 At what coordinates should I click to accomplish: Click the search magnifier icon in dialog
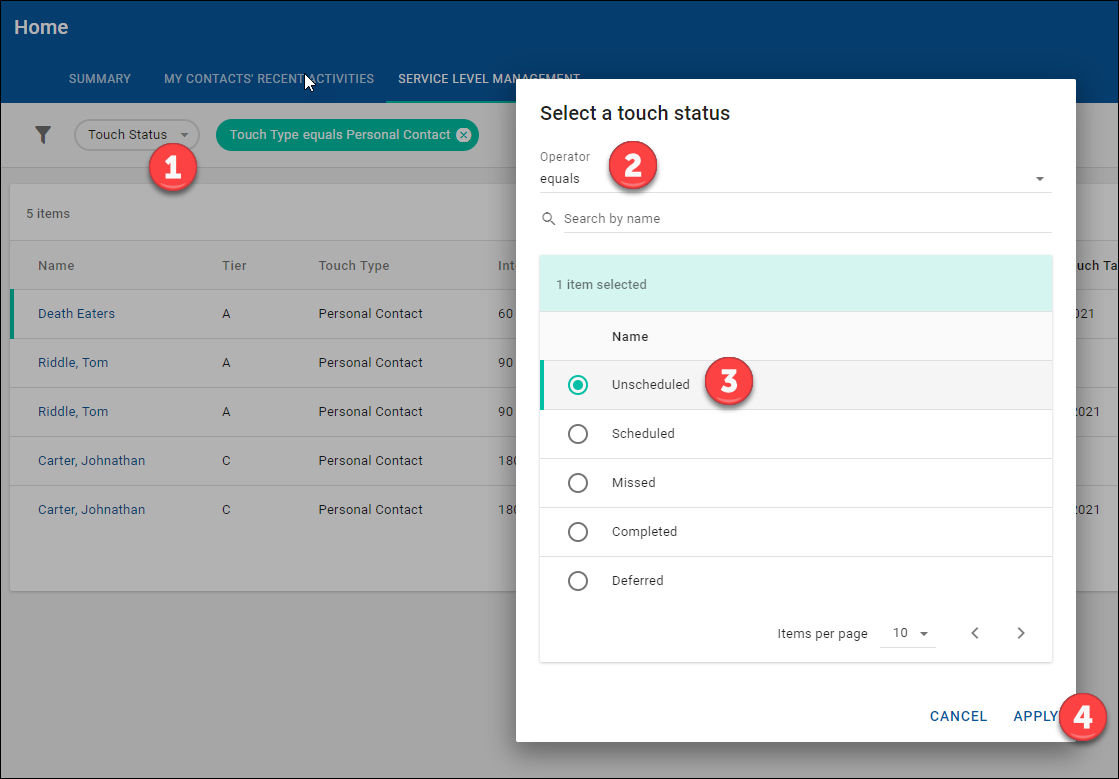(548, 219)
